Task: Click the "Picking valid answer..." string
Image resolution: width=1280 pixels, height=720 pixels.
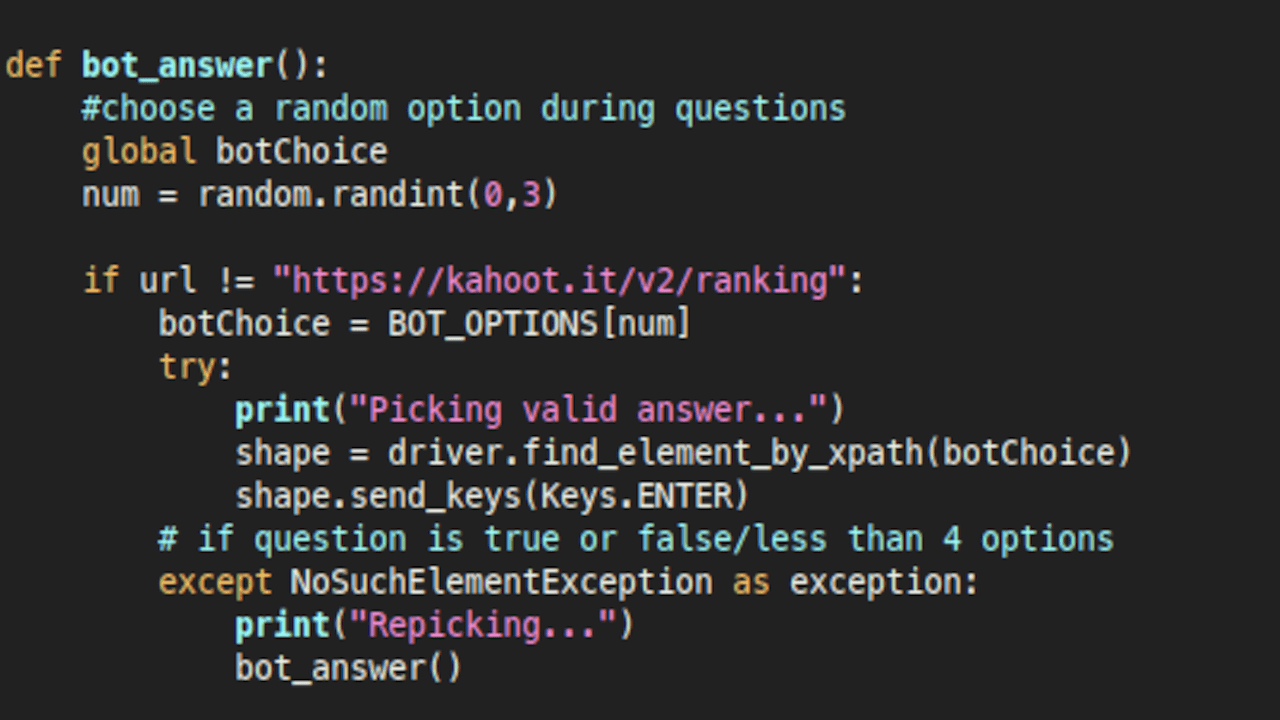Action: (x=589, y=410)
